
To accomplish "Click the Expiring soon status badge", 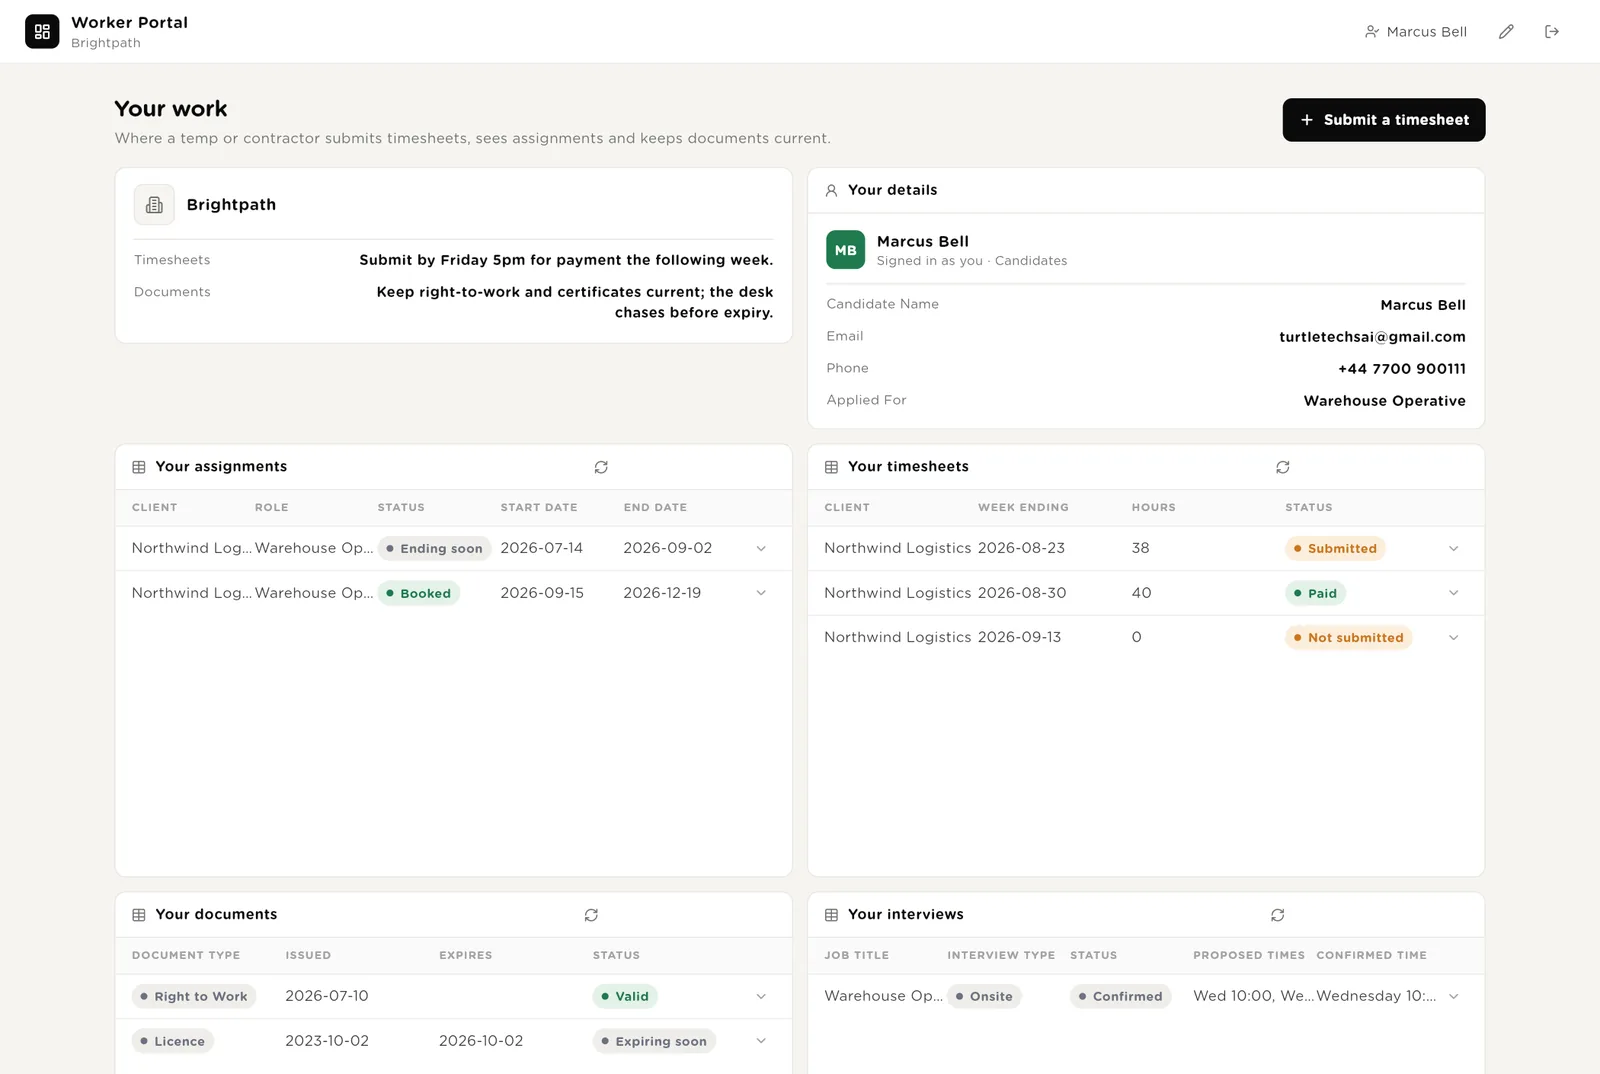I will (x=654, y=1042).
